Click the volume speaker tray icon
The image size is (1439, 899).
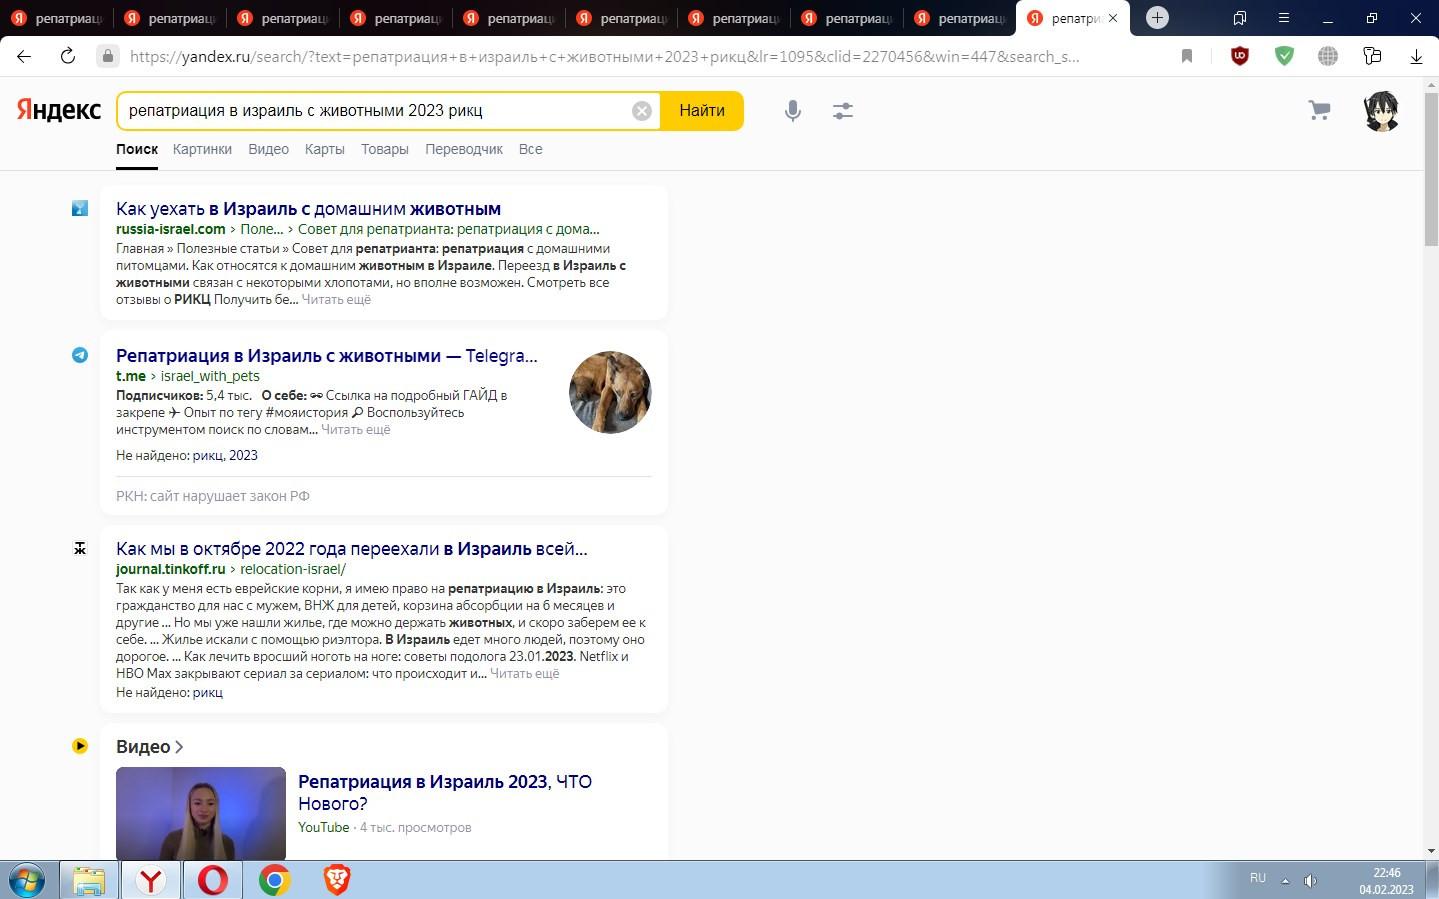click(x=1310, y=881)
